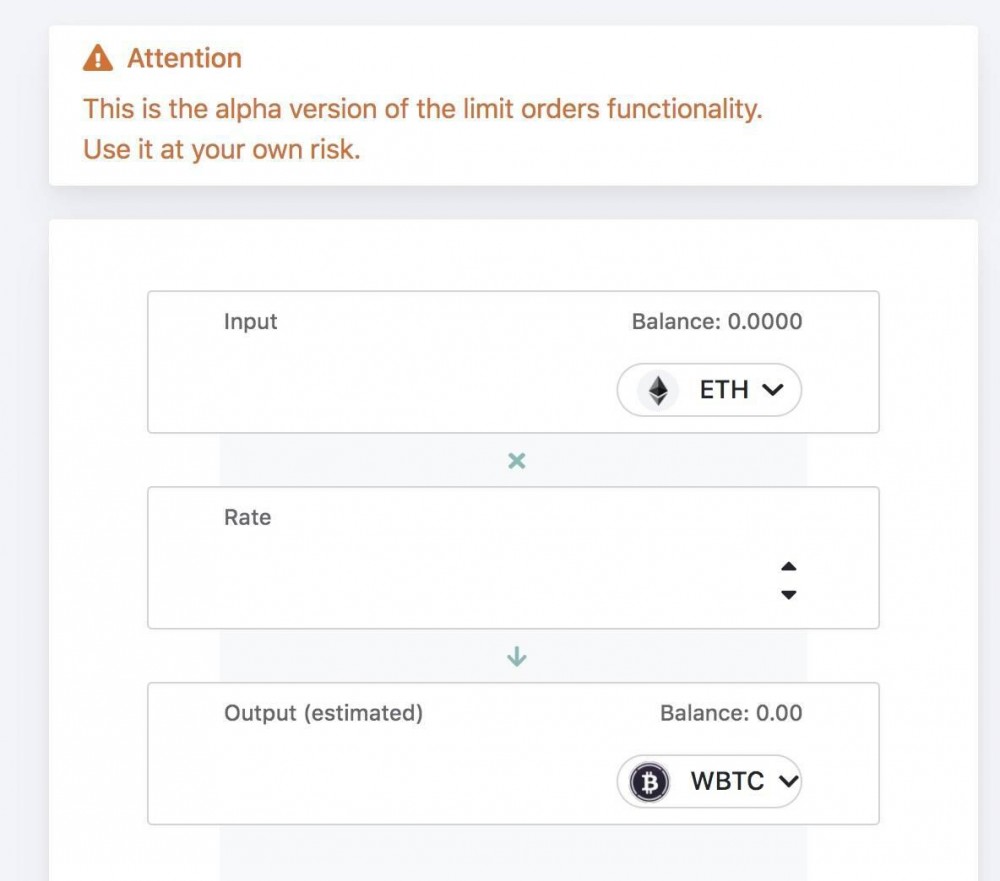Click the 'Output (estimated)' label
This screenshot has width=1000, height=881.
323,714
